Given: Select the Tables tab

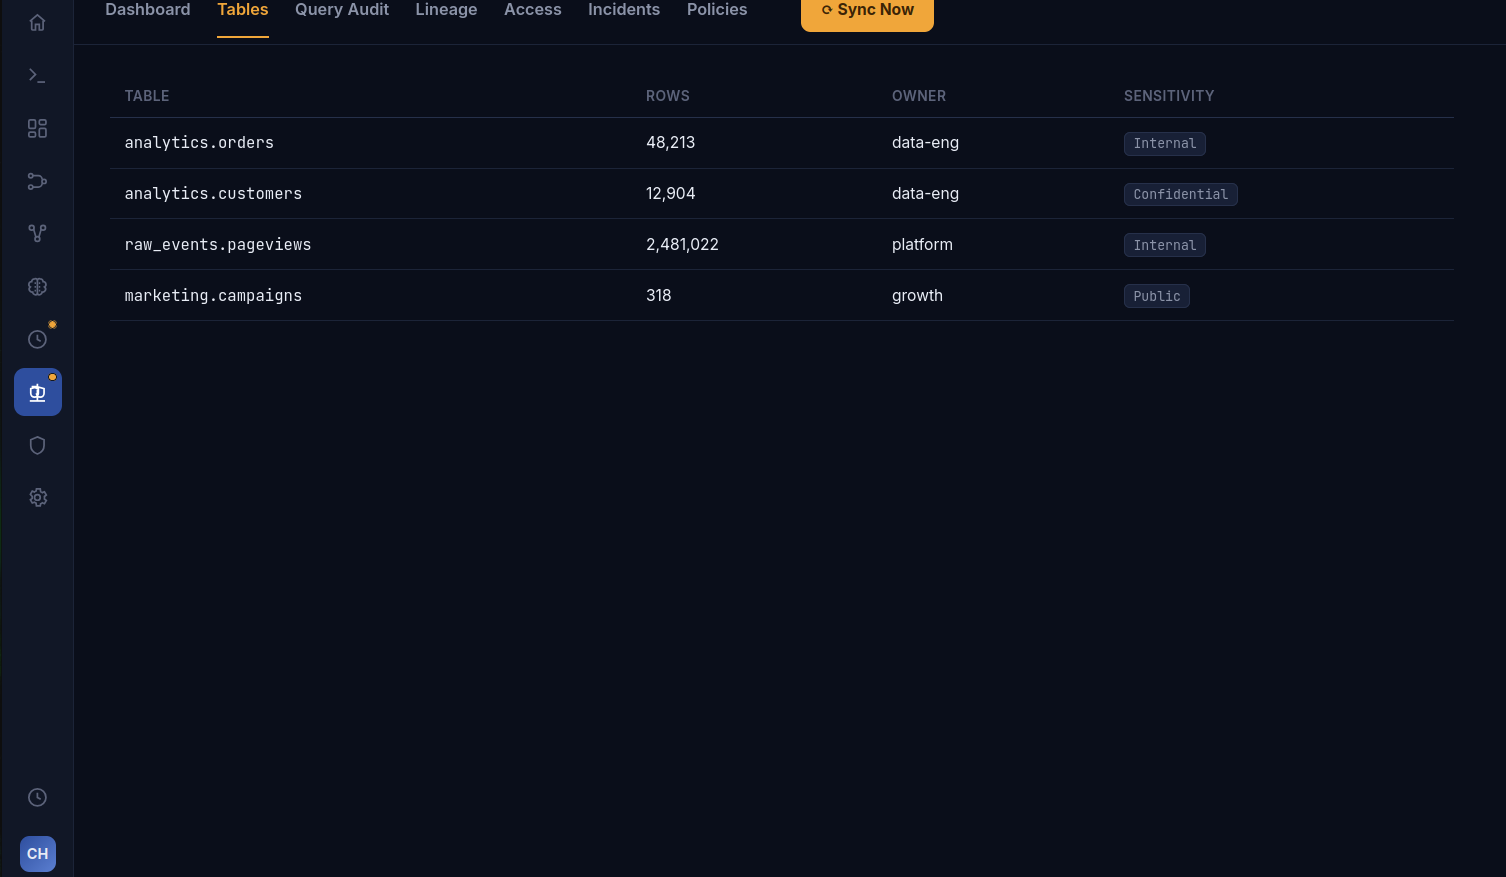Looking at the screenshot, I should (x=243, y=10).
